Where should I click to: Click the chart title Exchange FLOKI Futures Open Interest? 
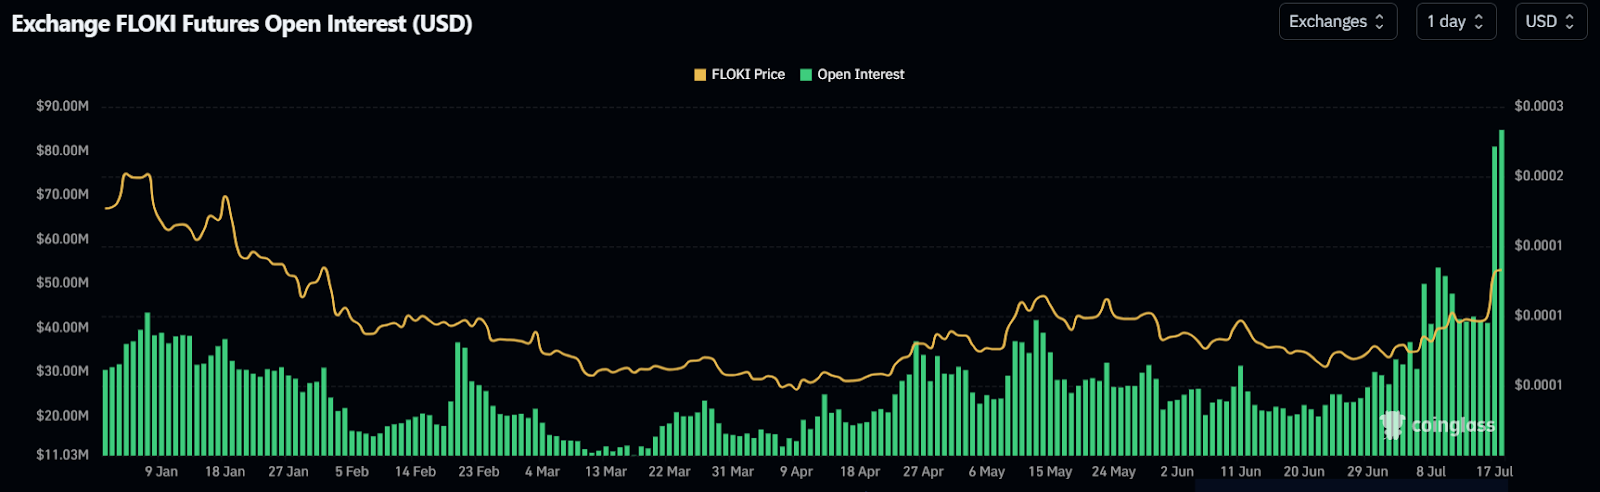point(242,23)
